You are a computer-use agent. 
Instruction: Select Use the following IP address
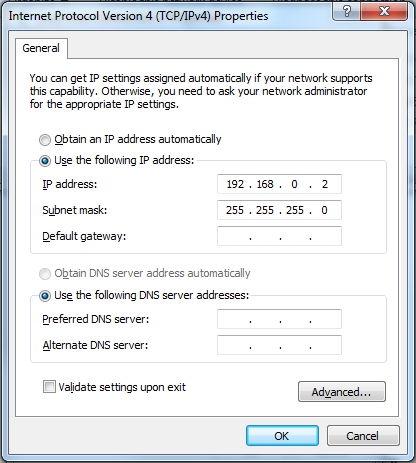(x=45, y=161)
